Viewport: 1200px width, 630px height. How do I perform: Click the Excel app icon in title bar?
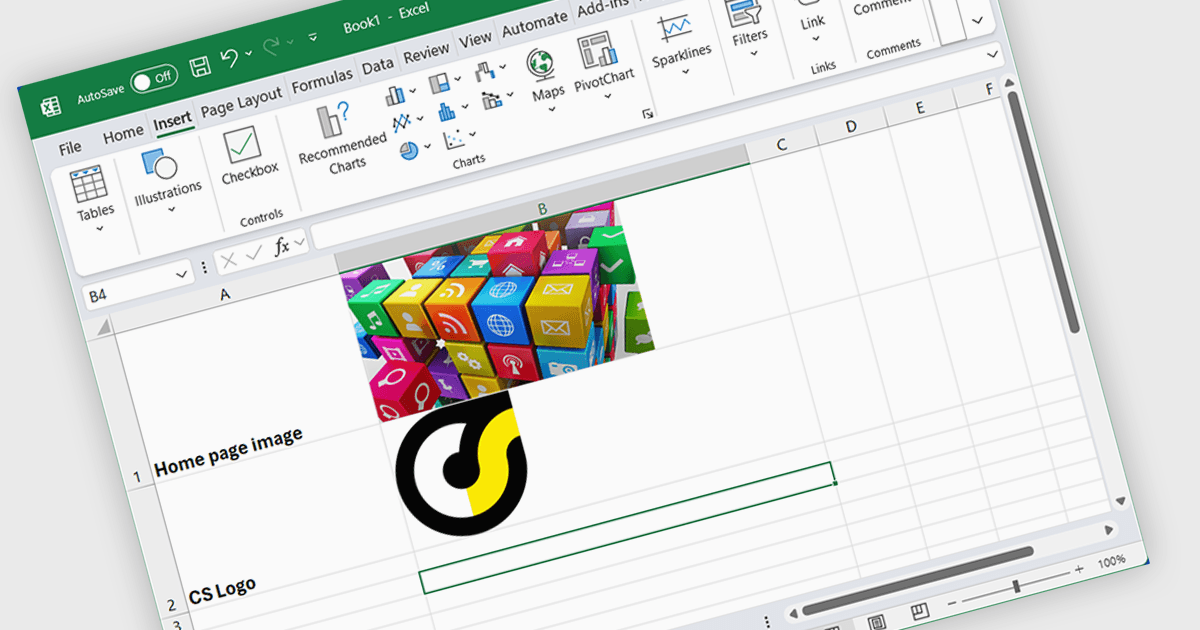[50, 108]
